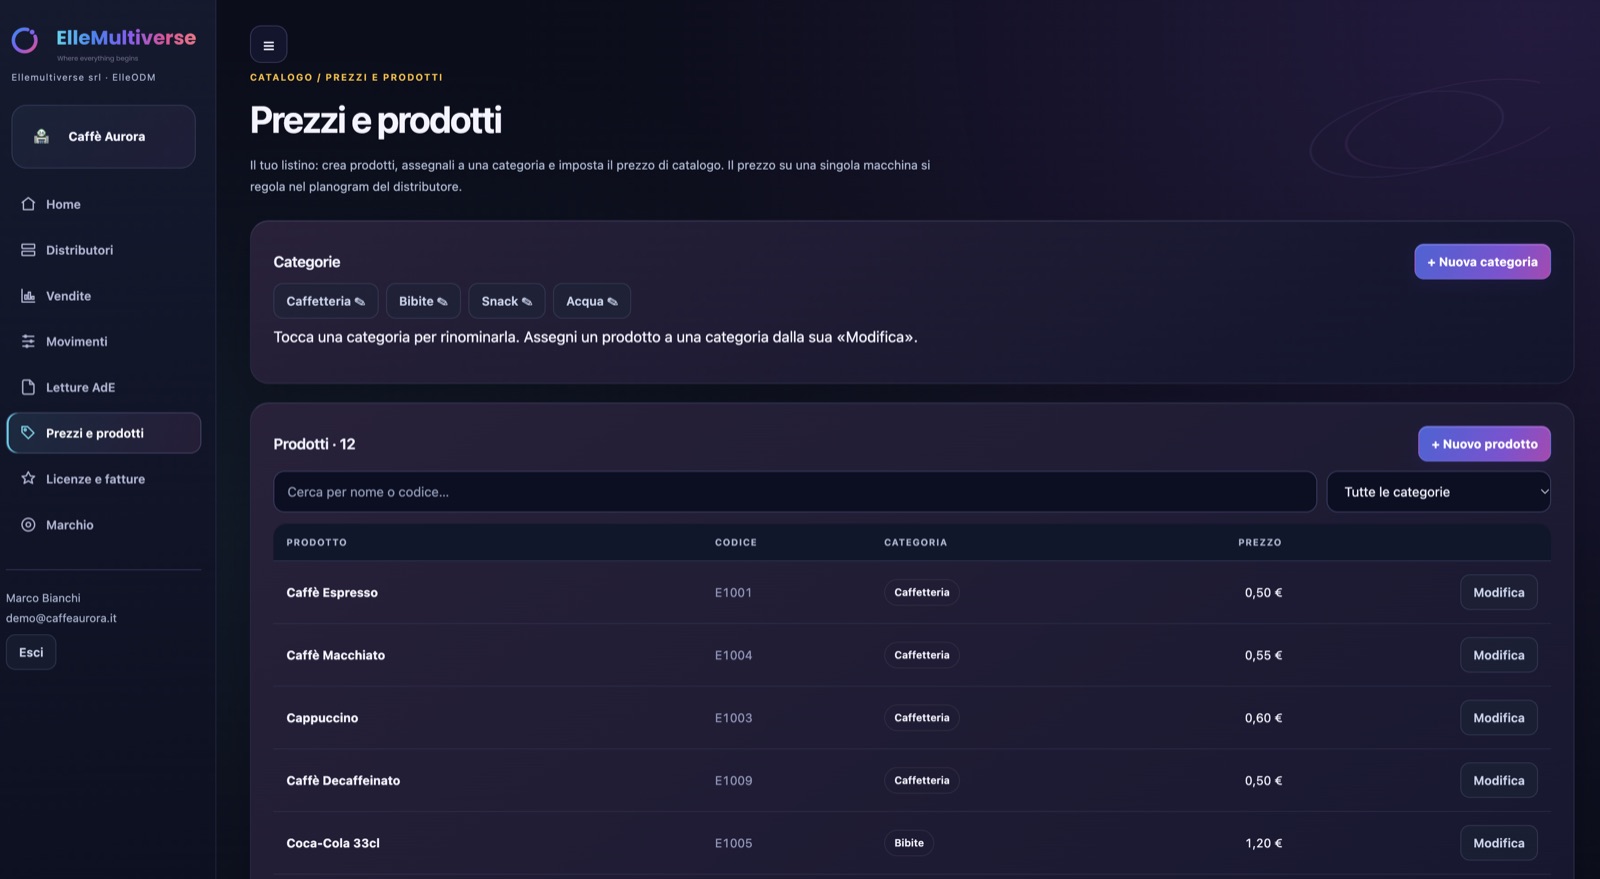
Task: Click the Prezzi e prodotti tag icon
Action: tap(28, 433)
